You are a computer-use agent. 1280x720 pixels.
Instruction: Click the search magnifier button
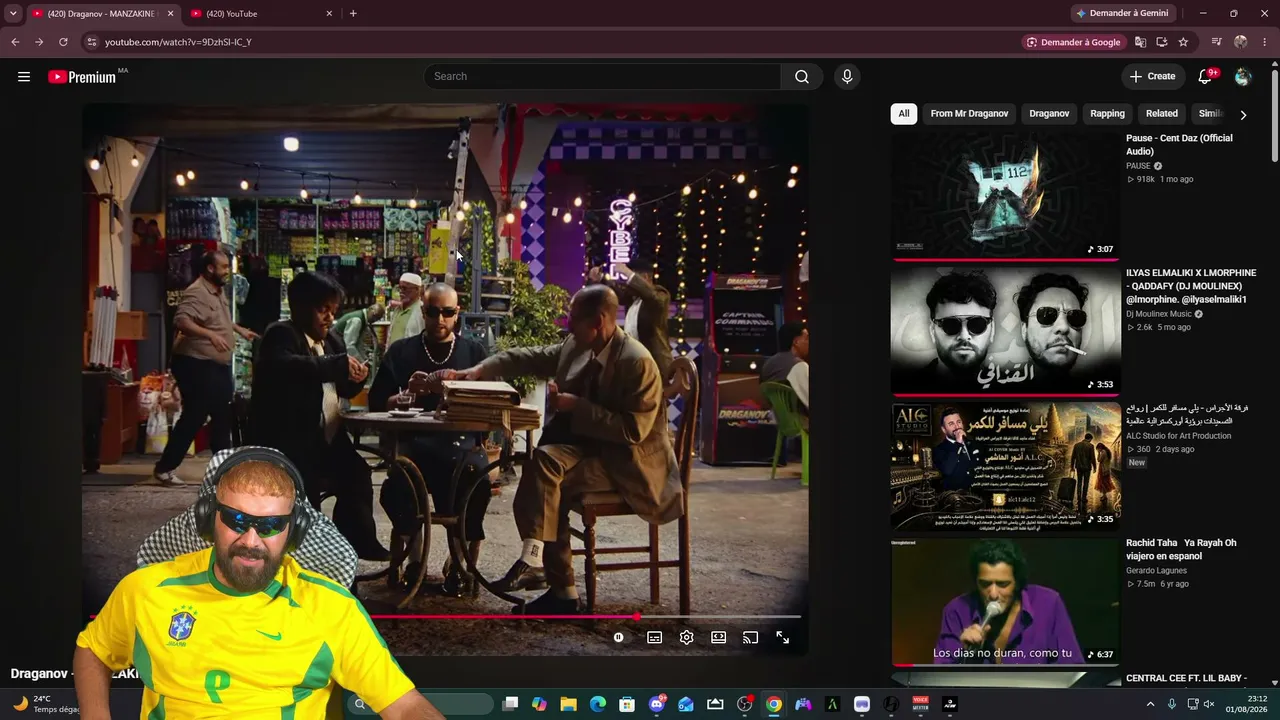(x=802, y=77)
